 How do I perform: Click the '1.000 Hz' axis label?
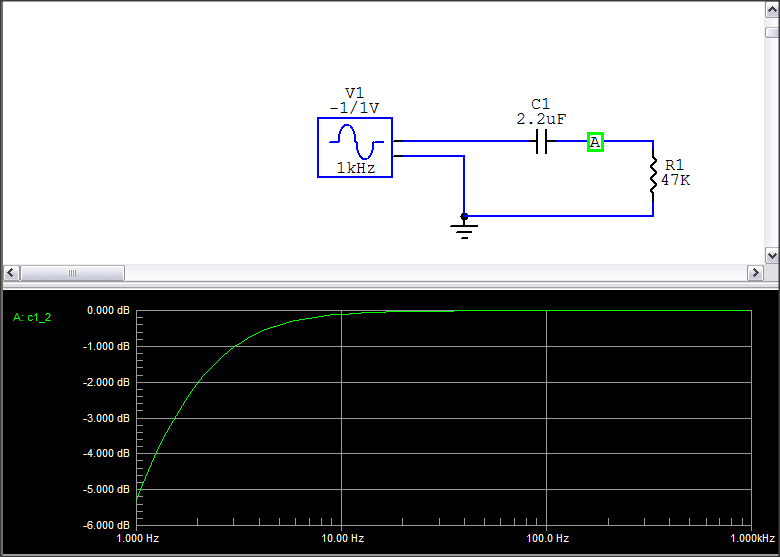[137, 538]
